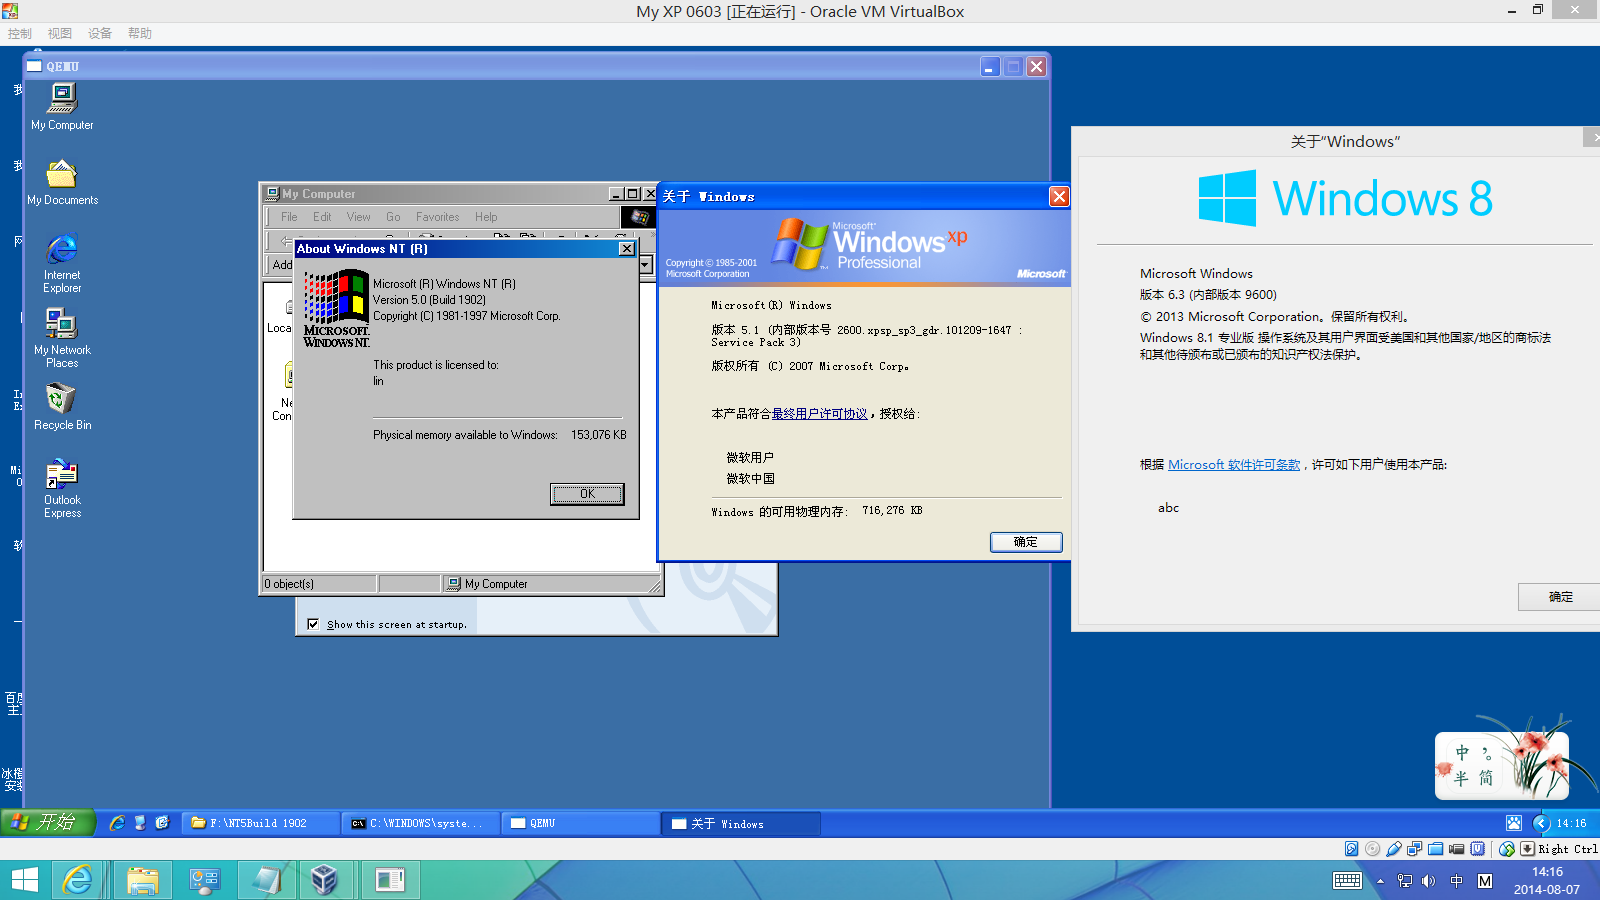Open File menu in My Computer window
The width and height of the screenshot is (1600, 900).
(289, 217)
